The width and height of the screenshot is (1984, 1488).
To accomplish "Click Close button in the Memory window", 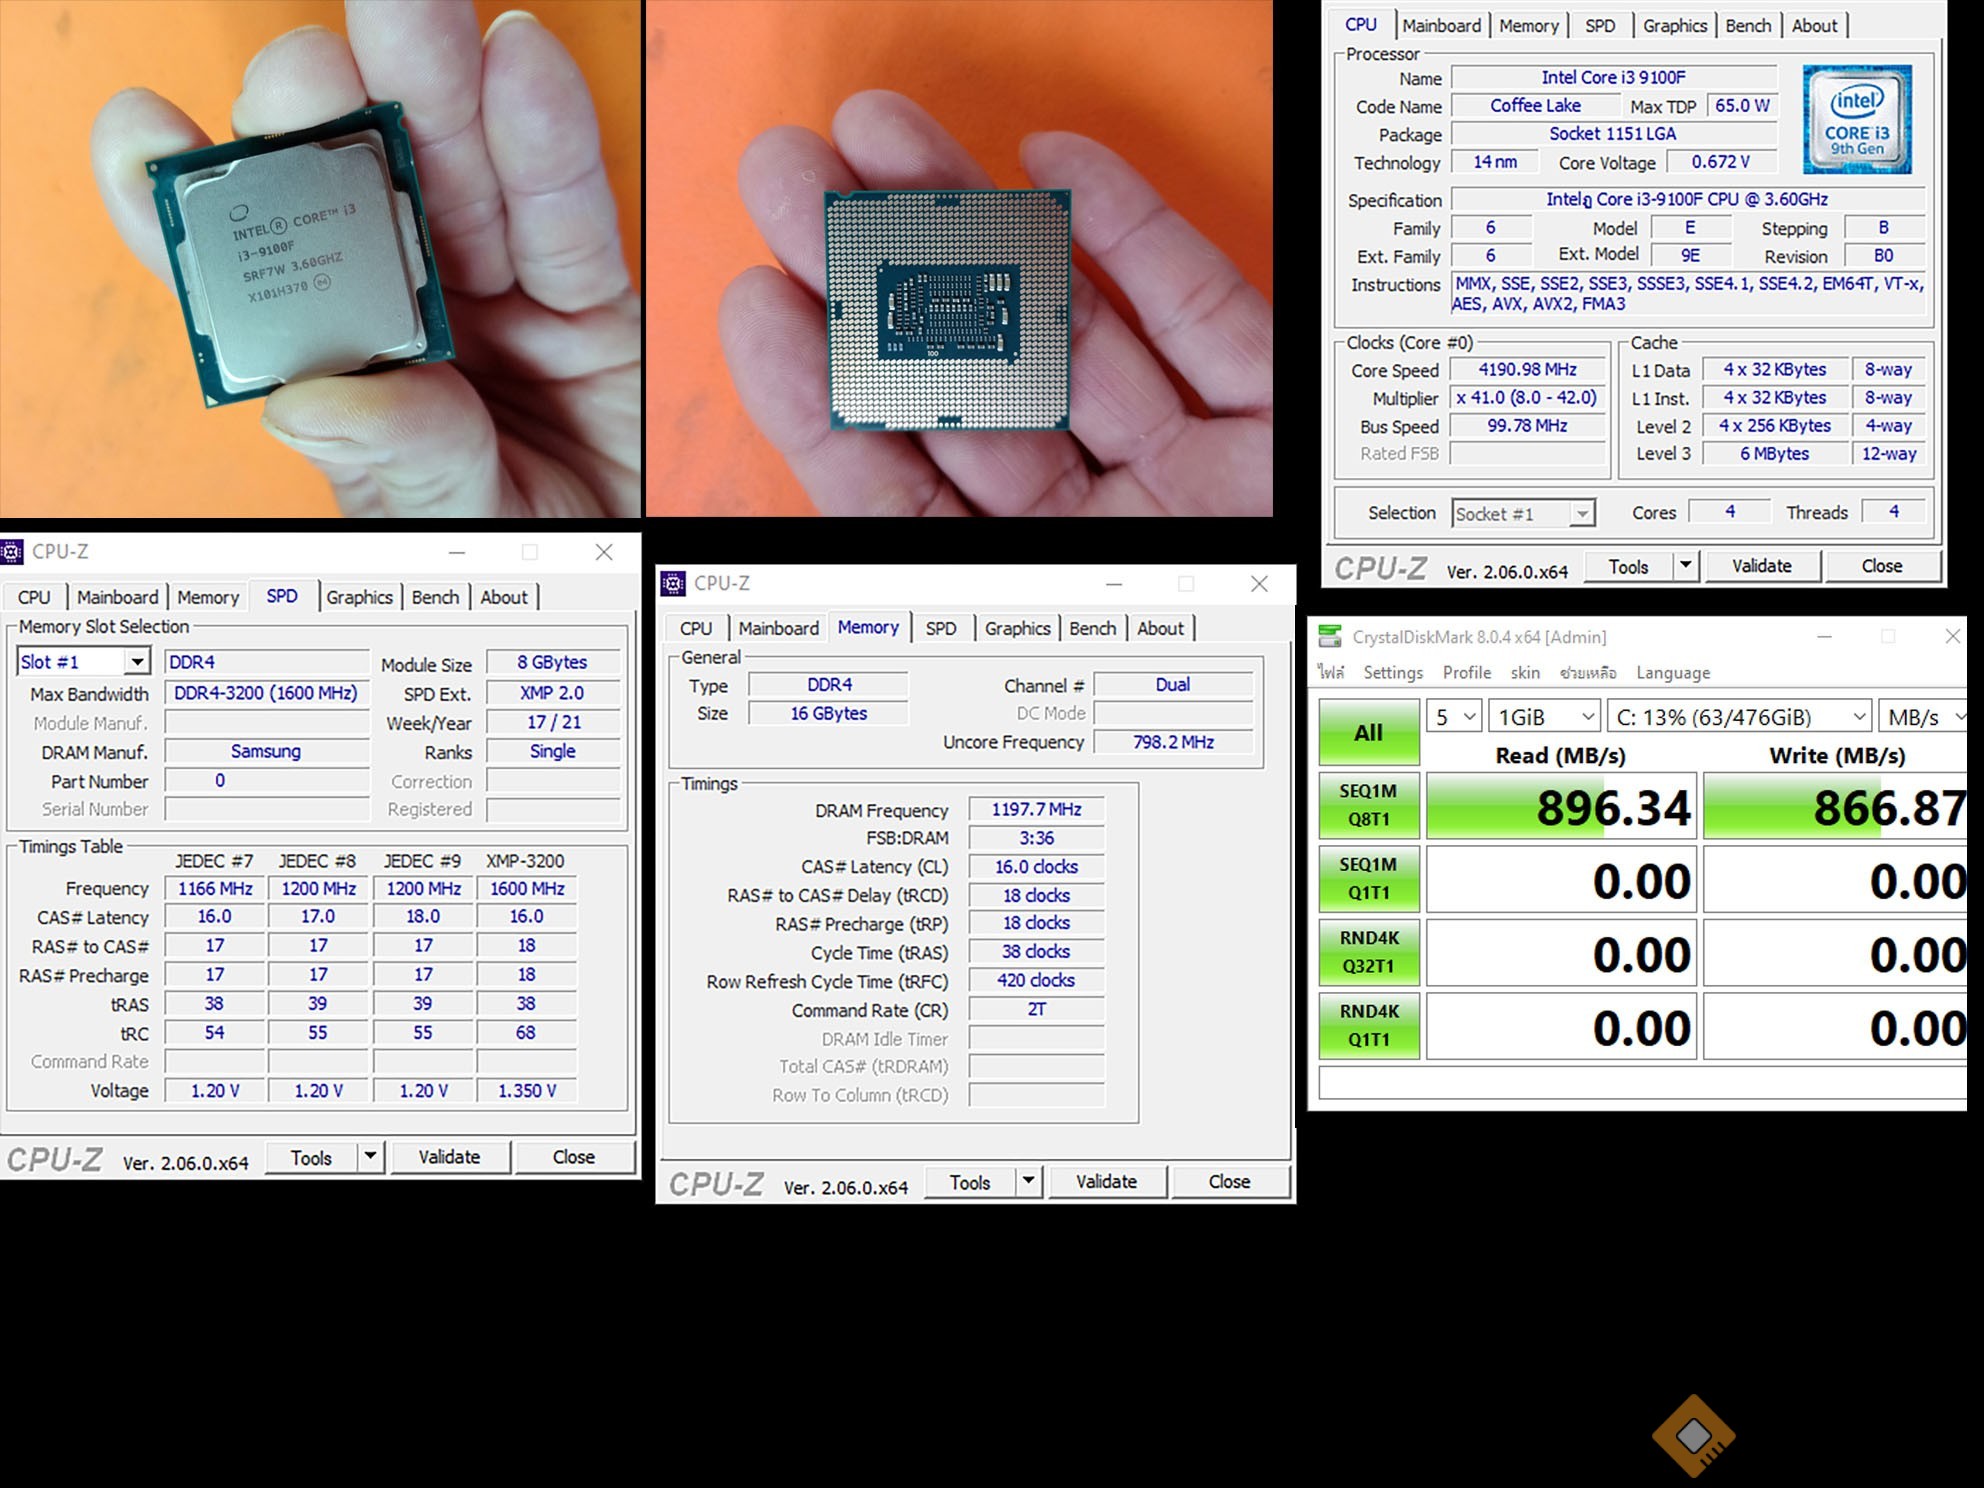I will (1230, 1182).
